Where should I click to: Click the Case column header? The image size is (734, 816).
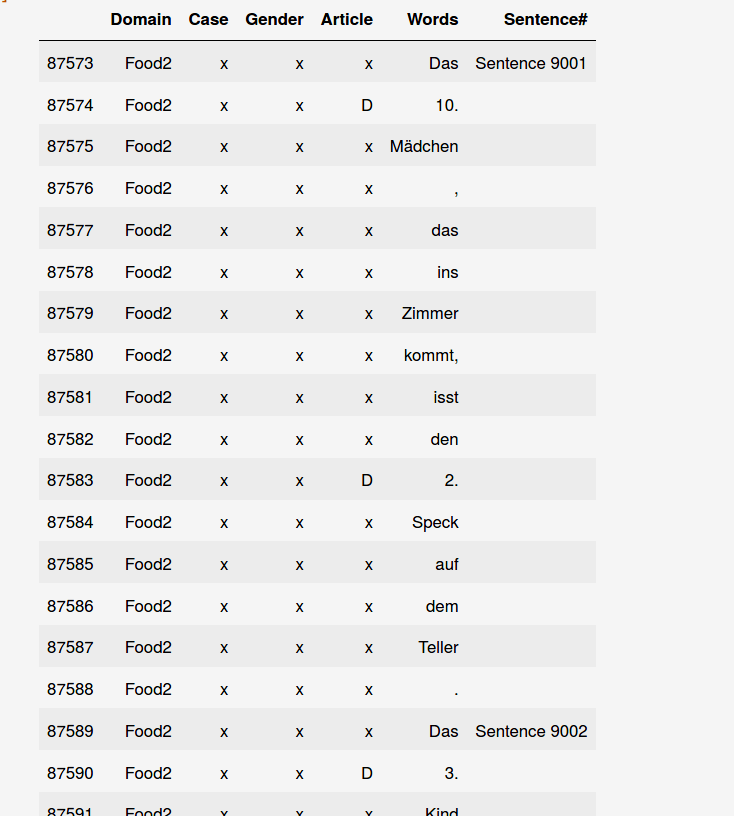click(x=208, y=19)
